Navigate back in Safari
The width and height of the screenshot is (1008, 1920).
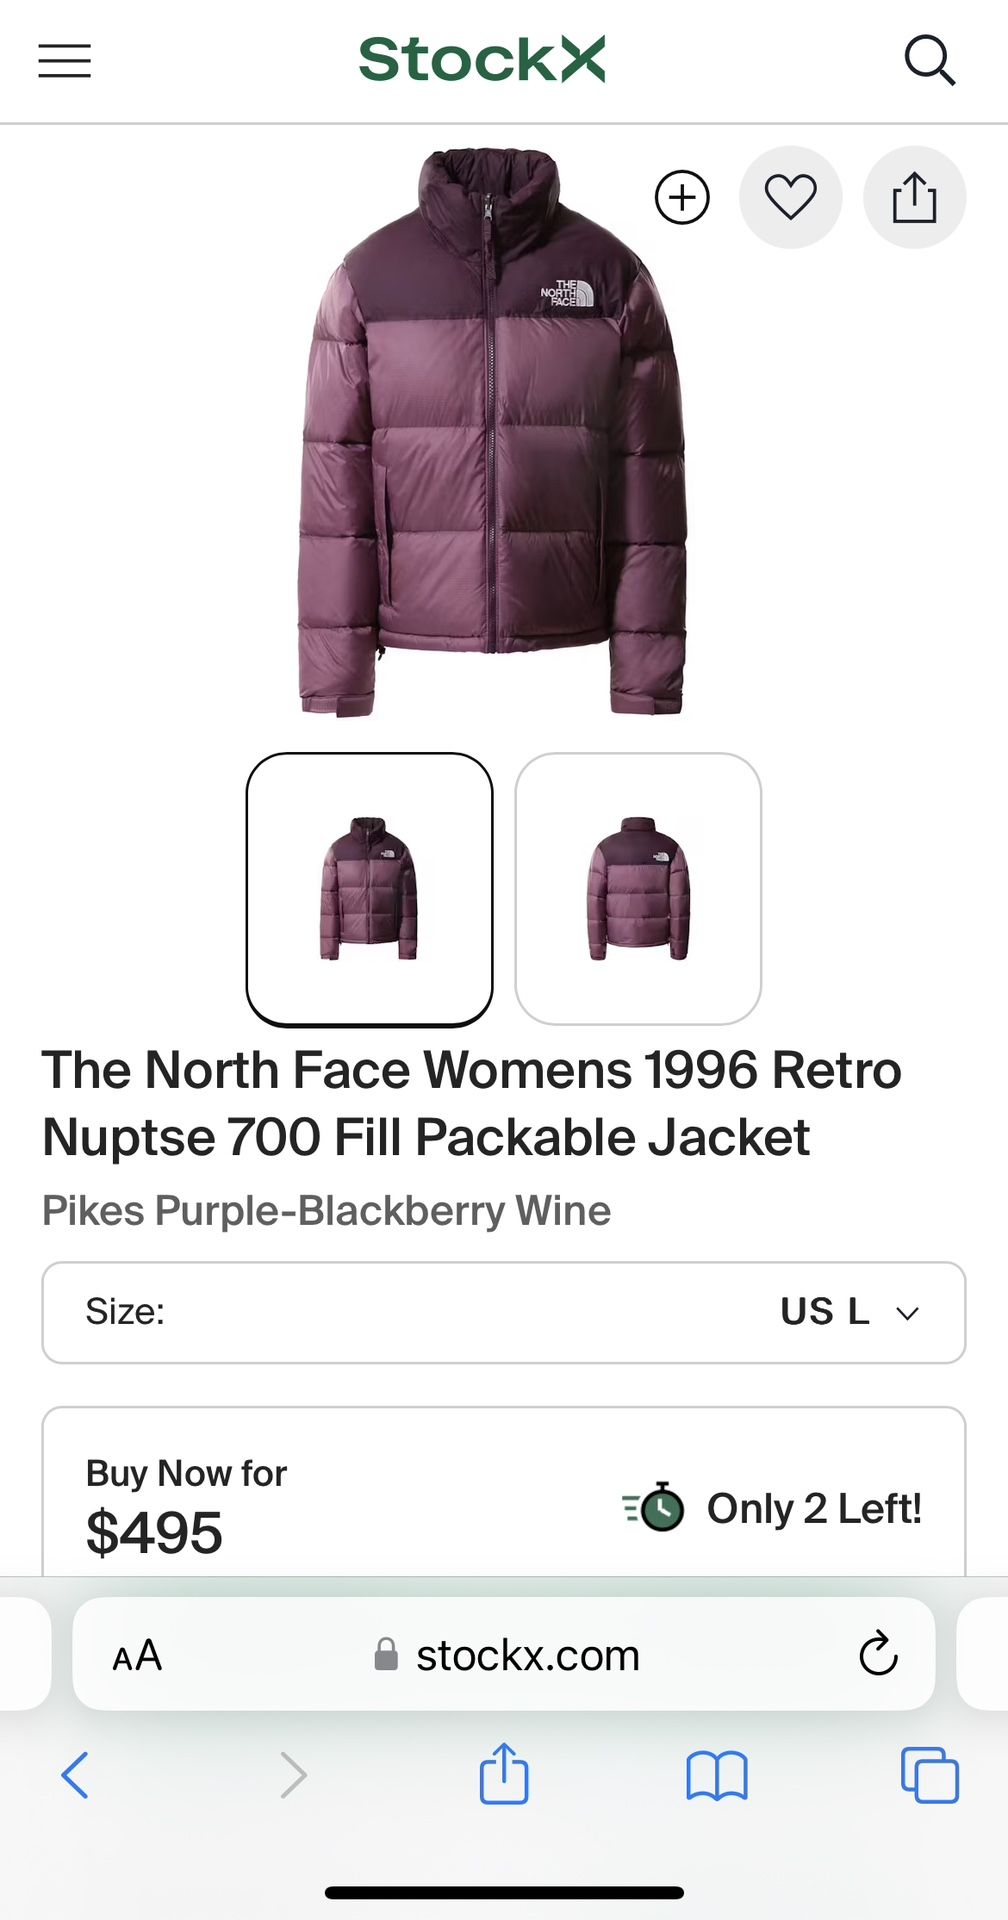[75, 1776]
